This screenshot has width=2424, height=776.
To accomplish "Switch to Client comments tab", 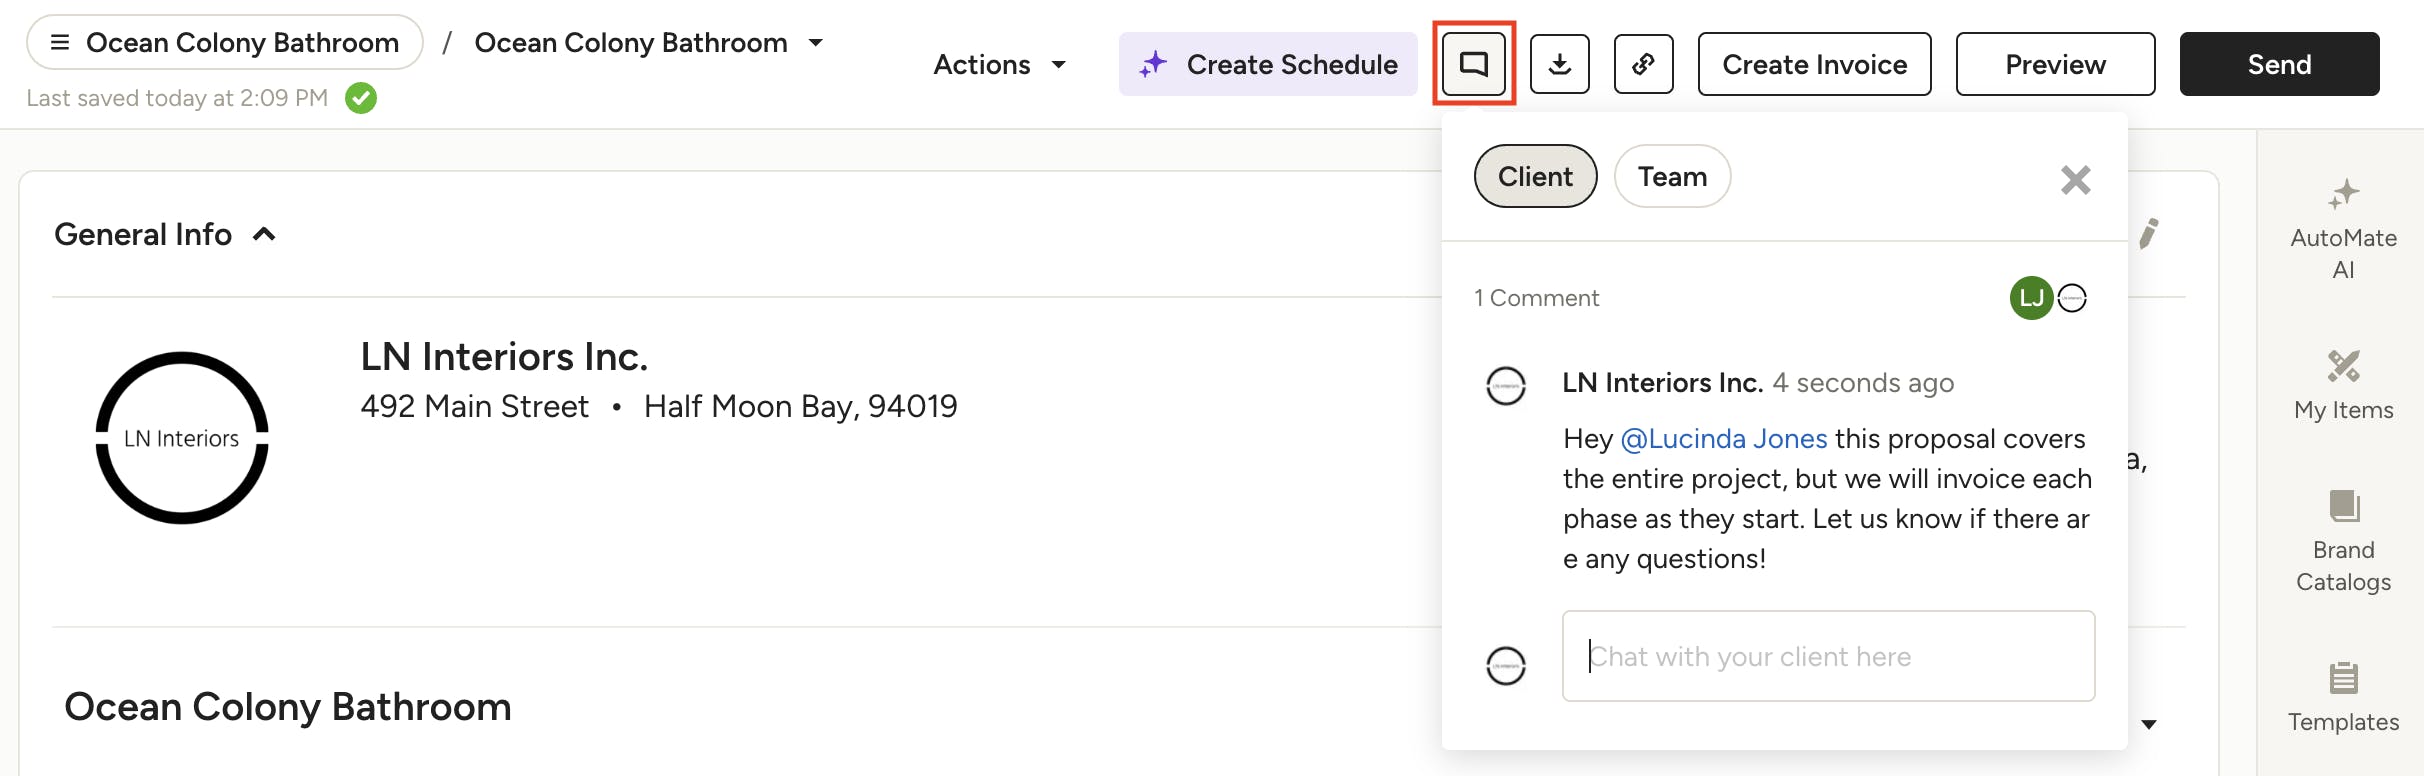I will [x=1535, y=176].
